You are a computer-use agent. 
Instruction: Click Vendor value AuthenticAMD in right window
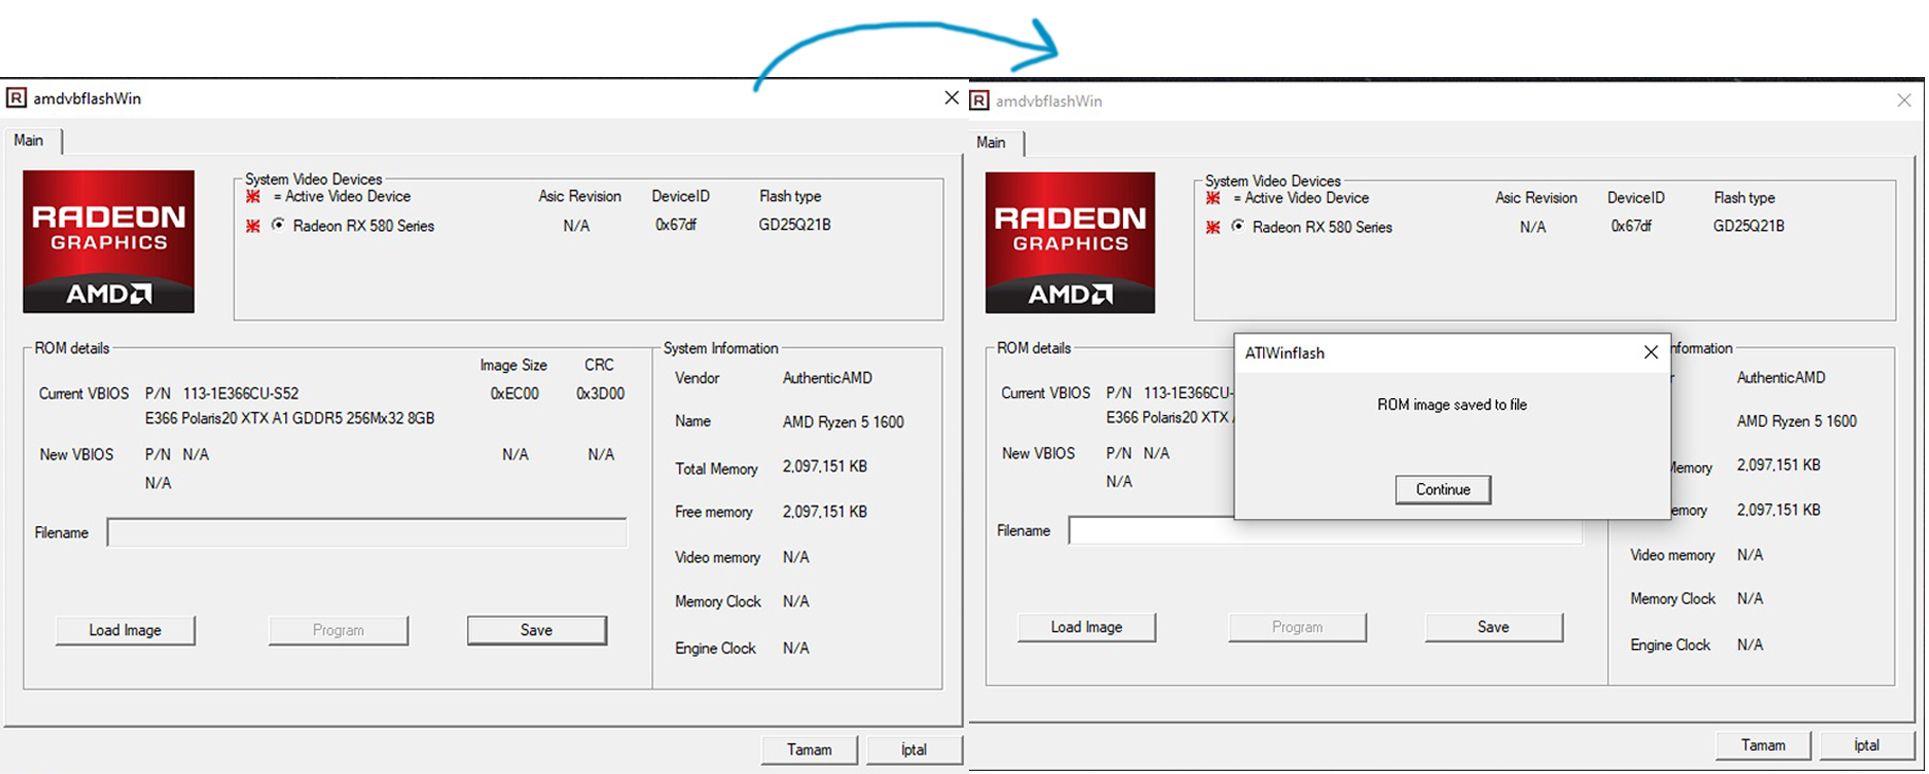1781,378
